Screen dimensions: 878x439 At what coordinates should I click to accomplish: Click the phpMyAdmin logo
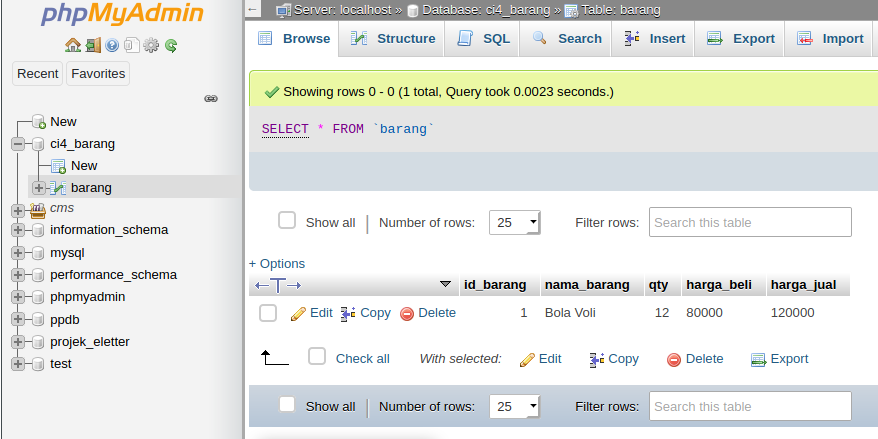click(x=122, y=13)
